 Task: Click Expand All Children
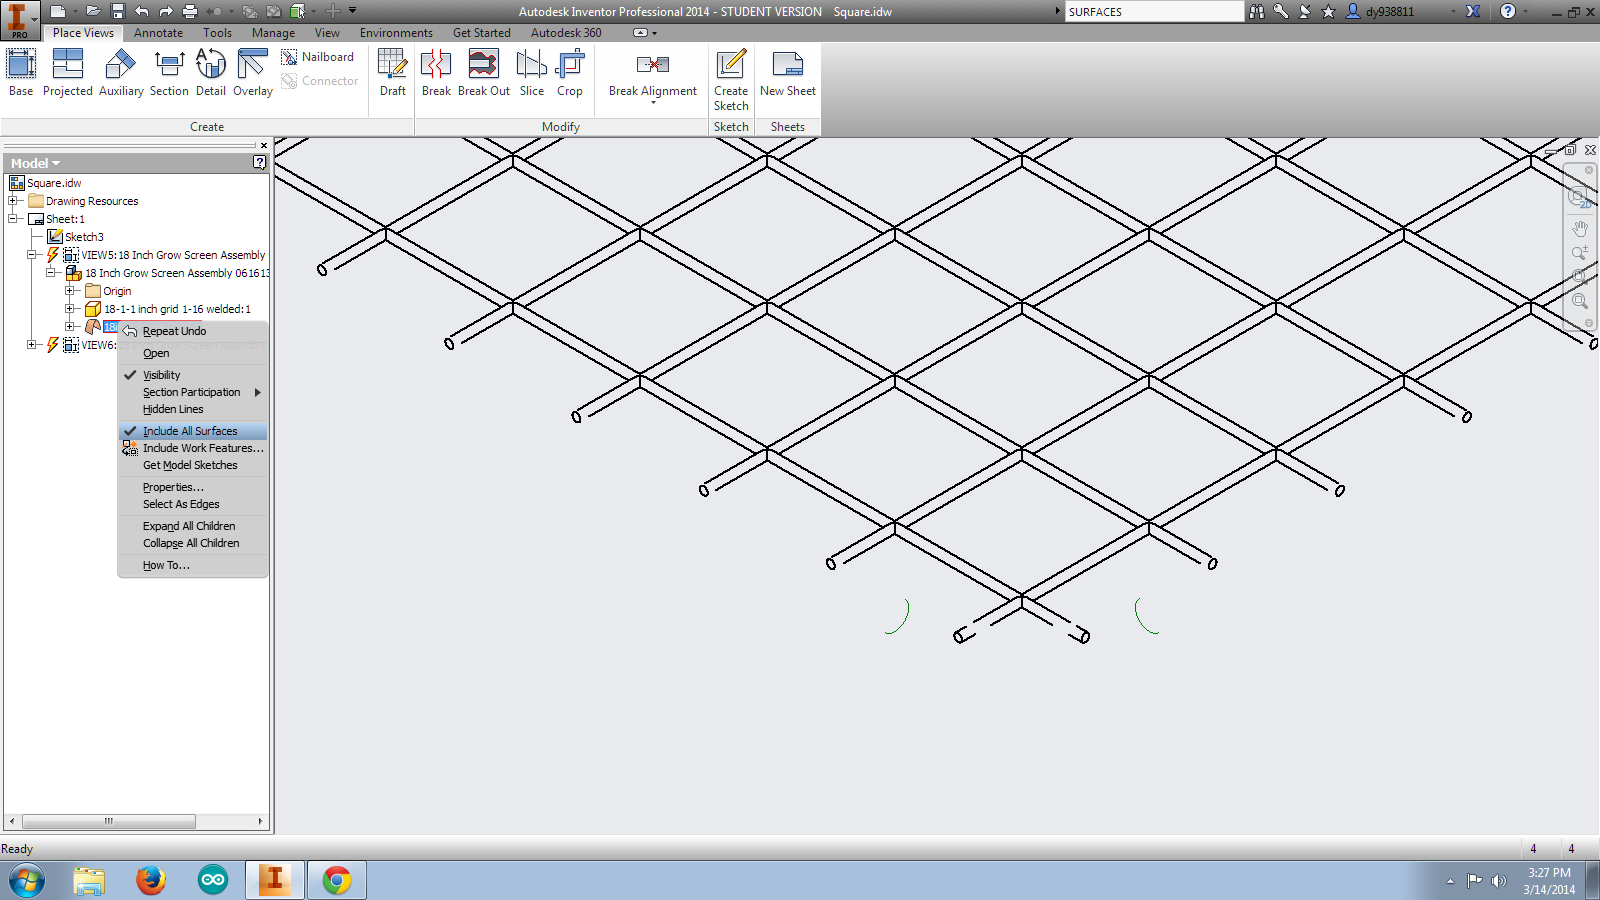(189, 525)
